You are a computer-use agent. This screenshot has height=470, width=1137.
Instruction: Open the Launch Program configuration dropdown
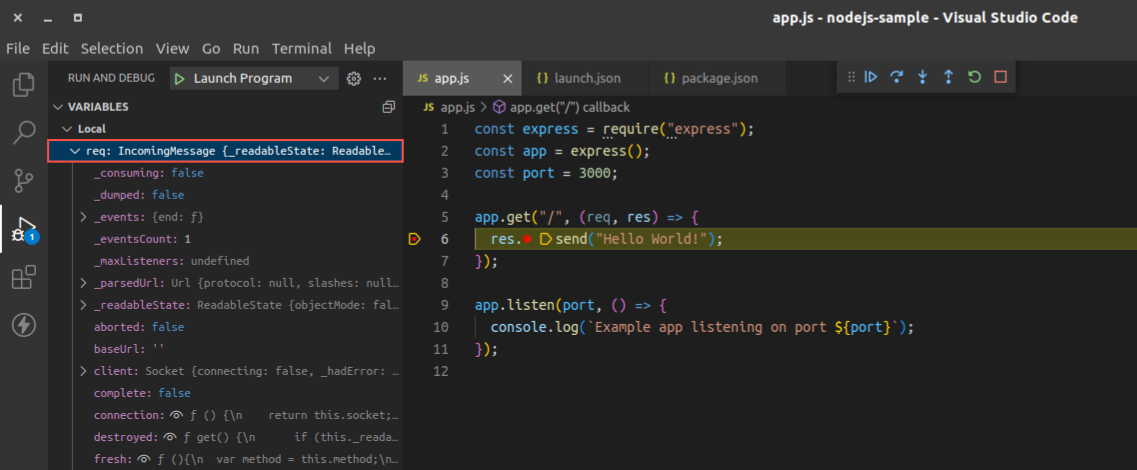point(255,78)
